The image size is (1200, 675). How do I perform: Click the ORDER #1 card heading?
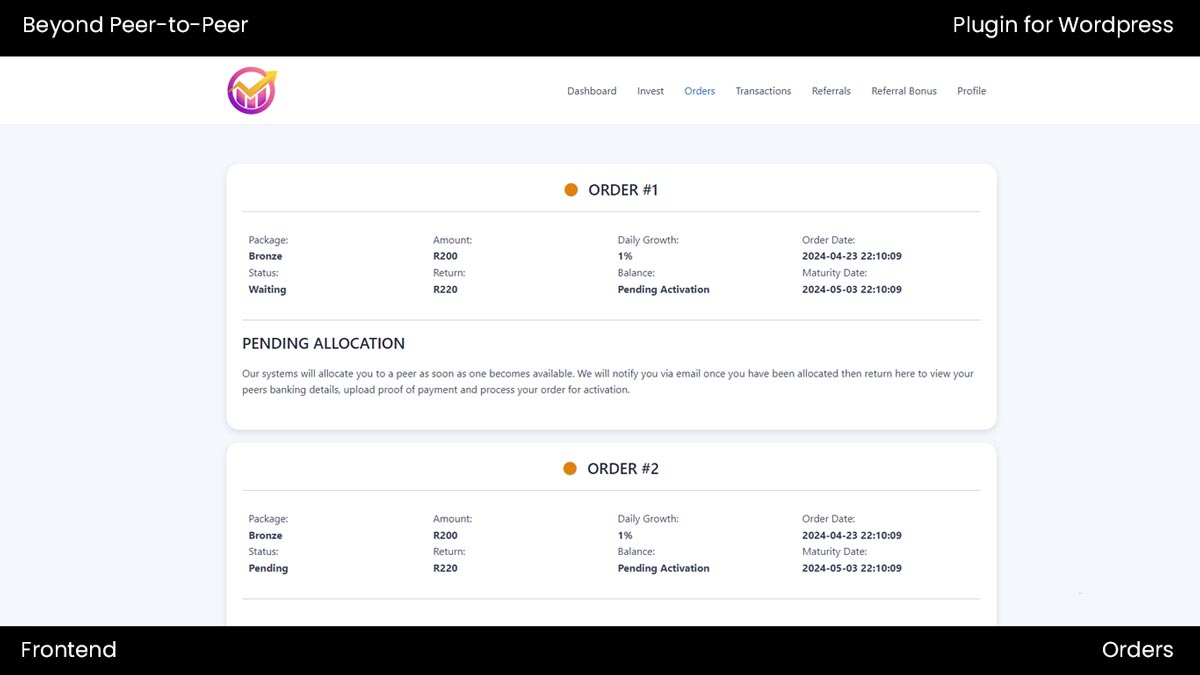(625, 189)
